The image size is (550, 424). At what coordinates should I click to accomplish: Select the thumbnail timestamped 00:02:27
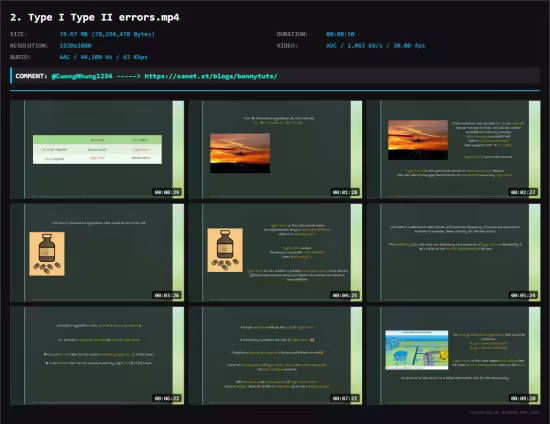pos(454,149)
